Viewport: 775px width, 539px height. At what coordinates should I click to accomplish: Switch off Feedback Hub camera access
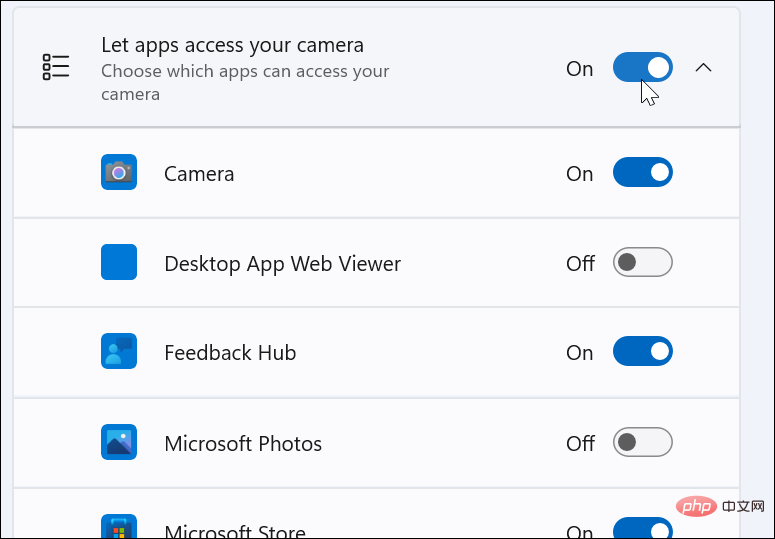(643, 351)
